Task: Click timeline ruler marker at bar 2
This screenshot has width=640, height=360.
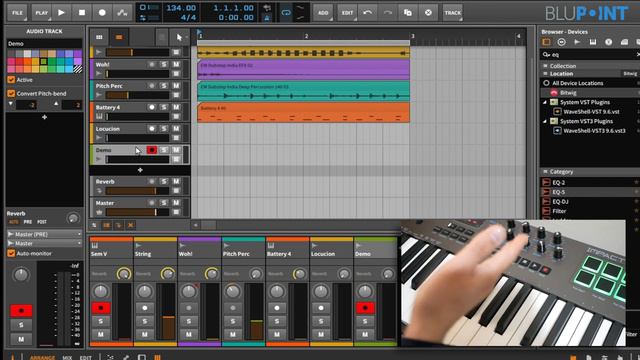Action: click(x=306, y=36)
